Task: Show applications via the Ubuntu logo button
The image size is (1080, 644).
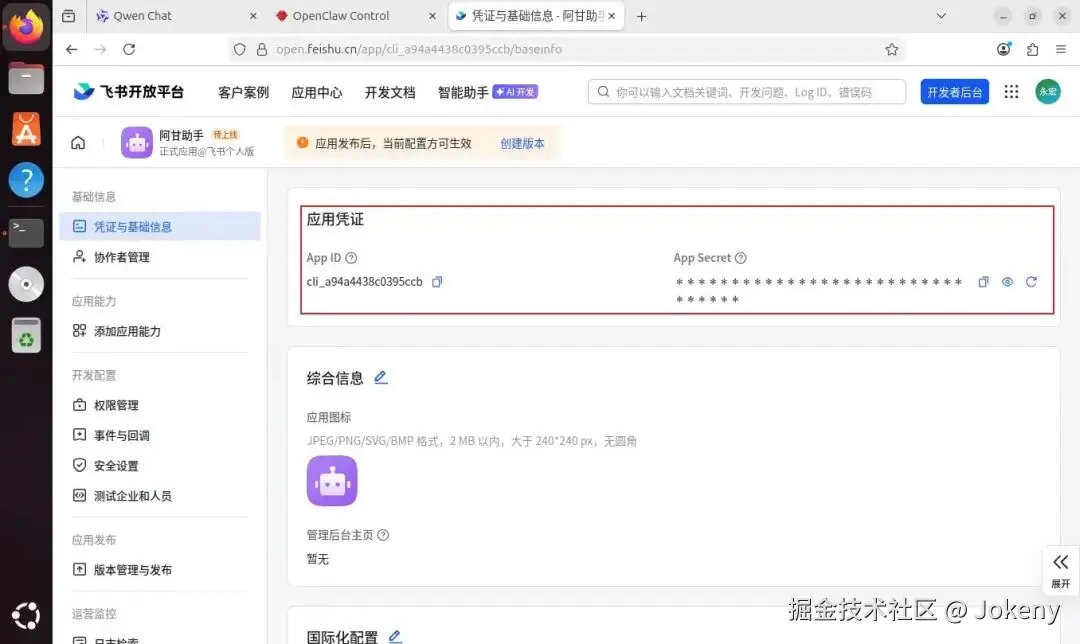Action: pos(26,616)
